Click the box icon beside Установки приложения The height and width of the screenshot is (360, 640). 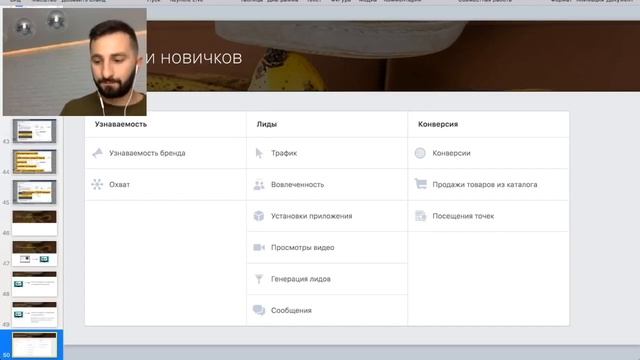[x=259, y=216]
